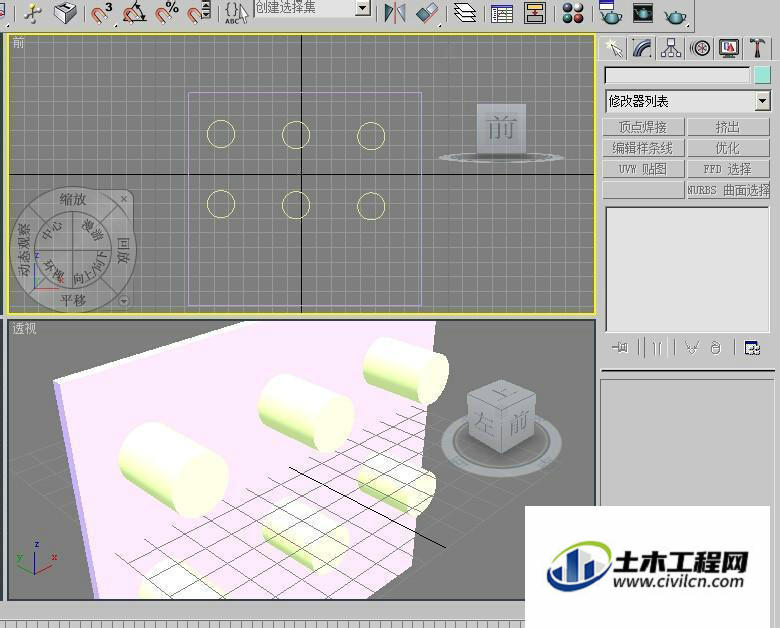The image size is (780, 628).
Task: Open the Rendered Frame Window icon
Action: [x=643, y=13]
